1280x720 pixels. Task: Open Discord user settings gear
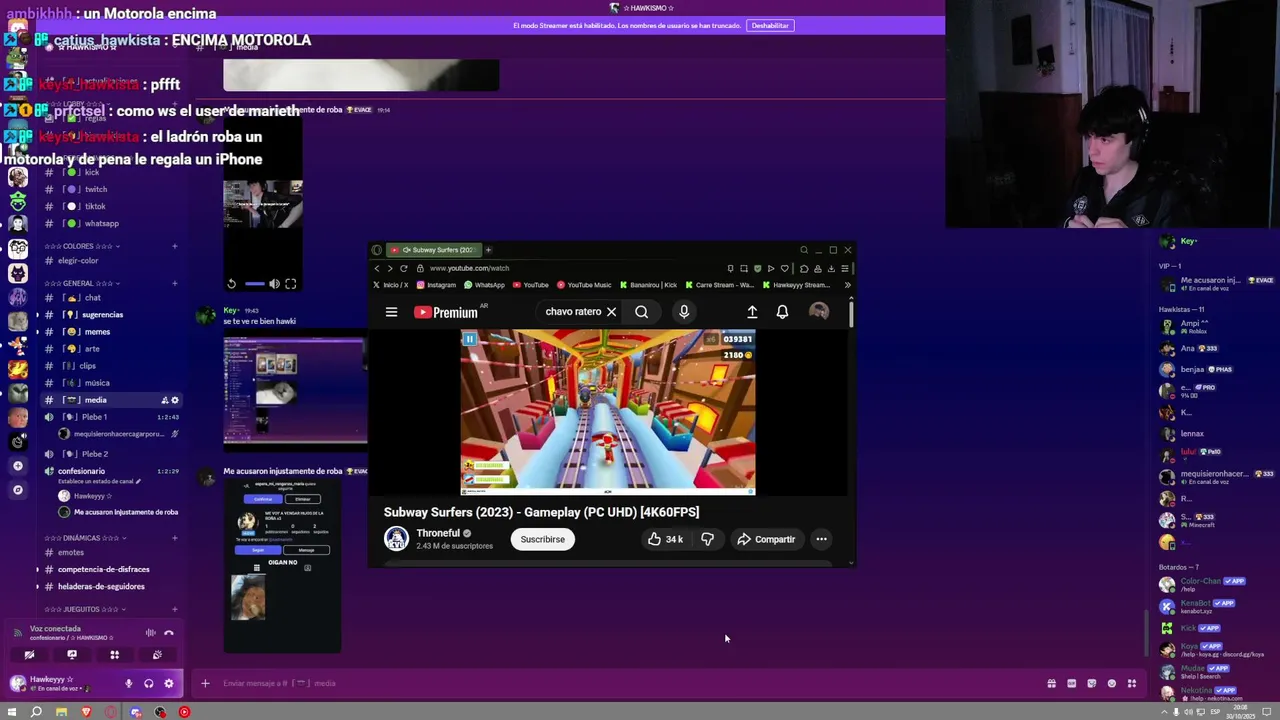168,683
